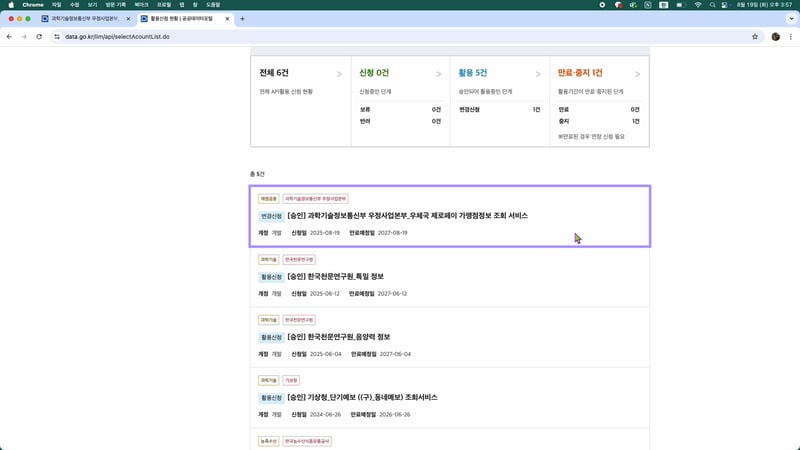Click the 기상청 organization tag
The width and height of the screenshot is (800, 450).
(x=291, y=381)
